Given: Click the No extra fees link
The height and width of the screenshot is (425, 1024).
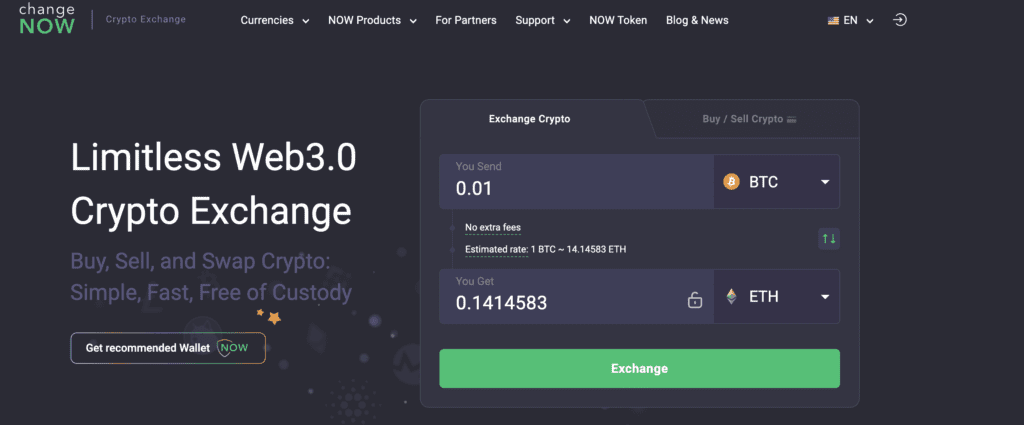Looking at the screenshot, I should pyautogui.click(x=493, y=228).
